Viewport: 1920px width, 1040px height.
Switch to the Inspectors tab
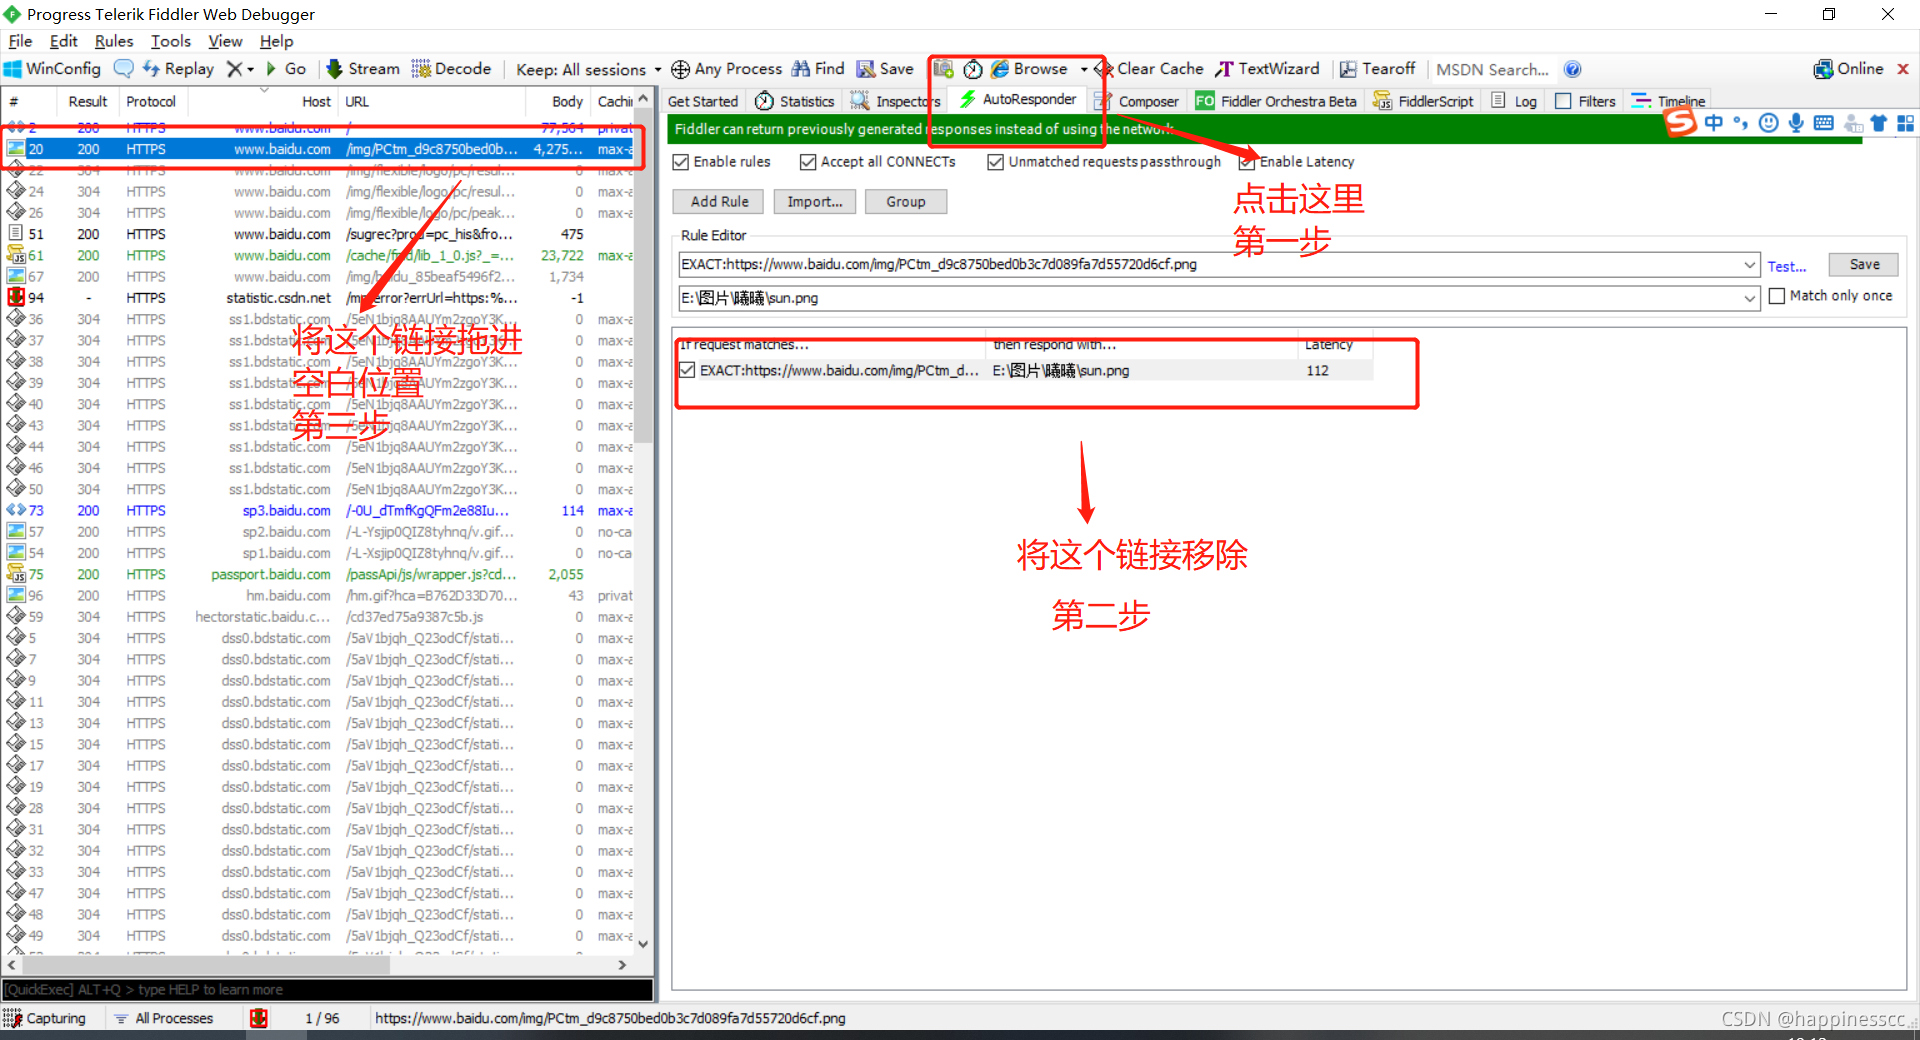click(x=895, y=101)
